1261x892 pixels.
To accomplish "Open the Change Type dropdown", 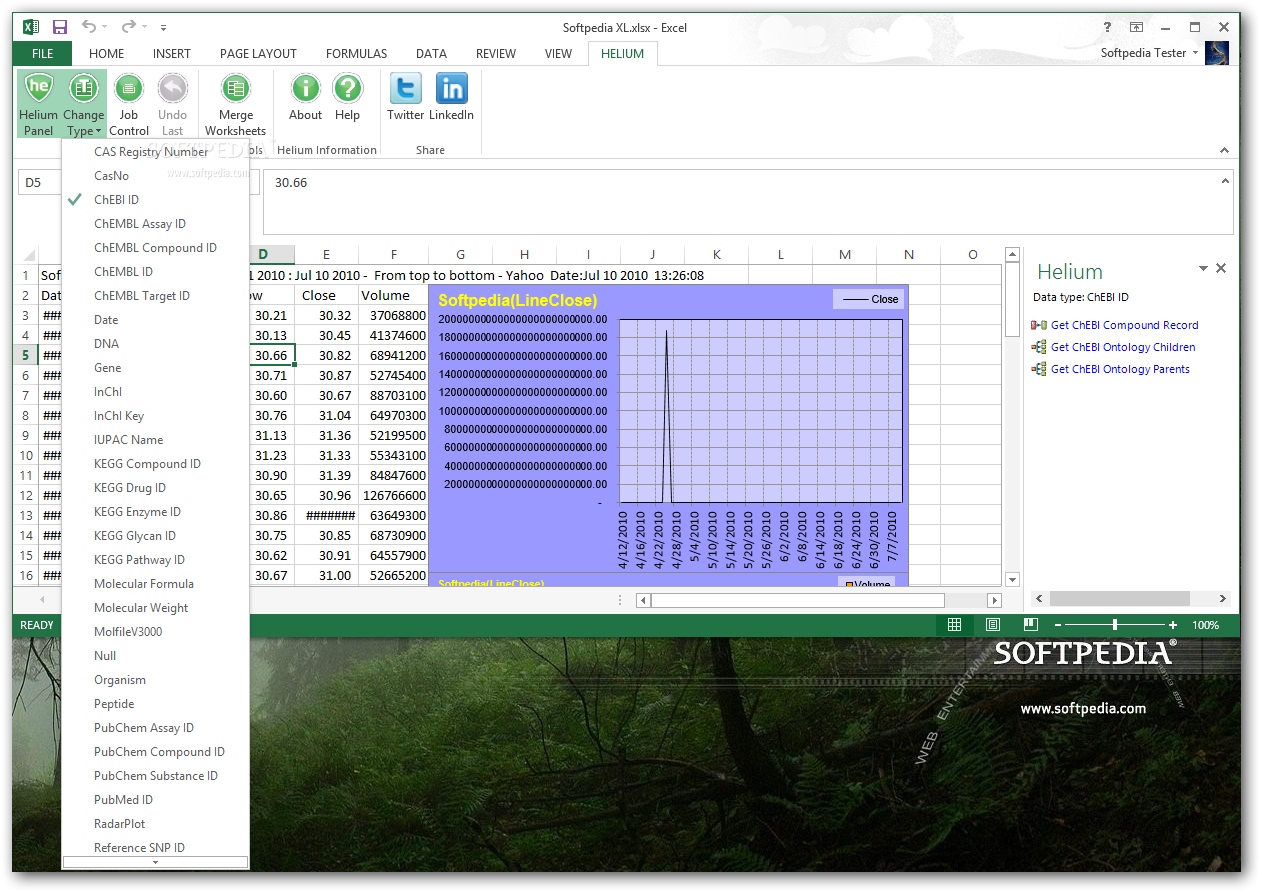I will click(x=83, y=104).
